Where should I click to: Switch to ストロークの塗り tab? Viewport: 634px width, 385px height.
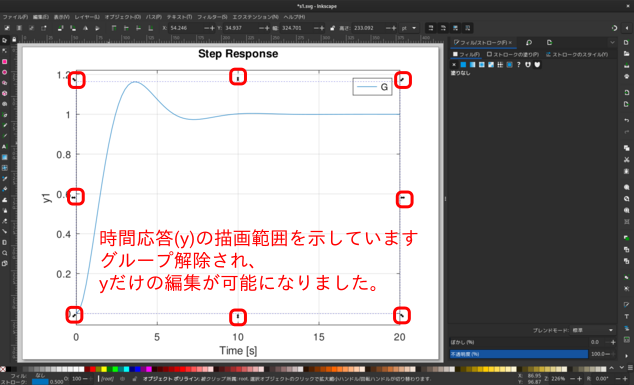coord(513,54)
